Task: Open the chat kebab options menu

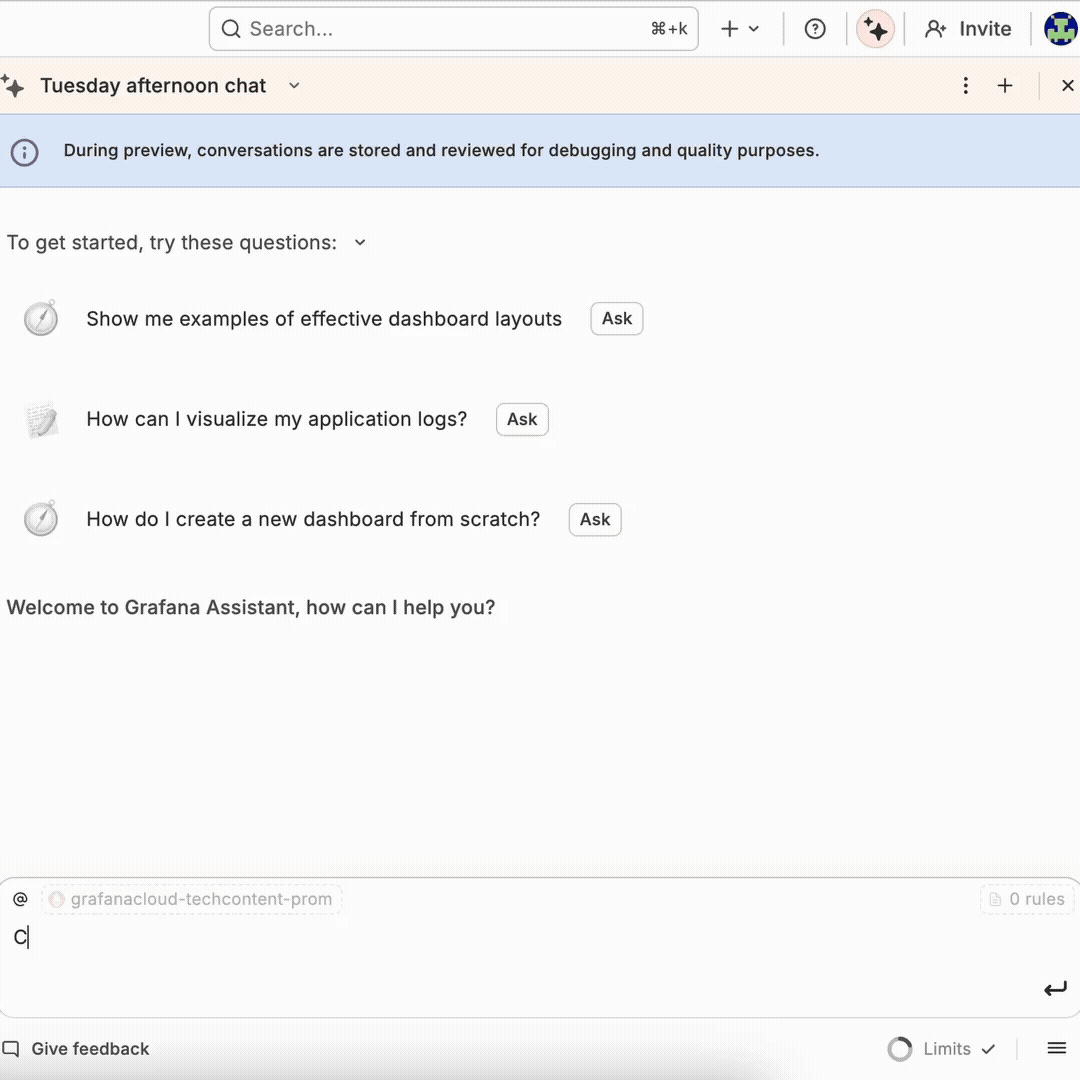Action: tap(966, 85)
